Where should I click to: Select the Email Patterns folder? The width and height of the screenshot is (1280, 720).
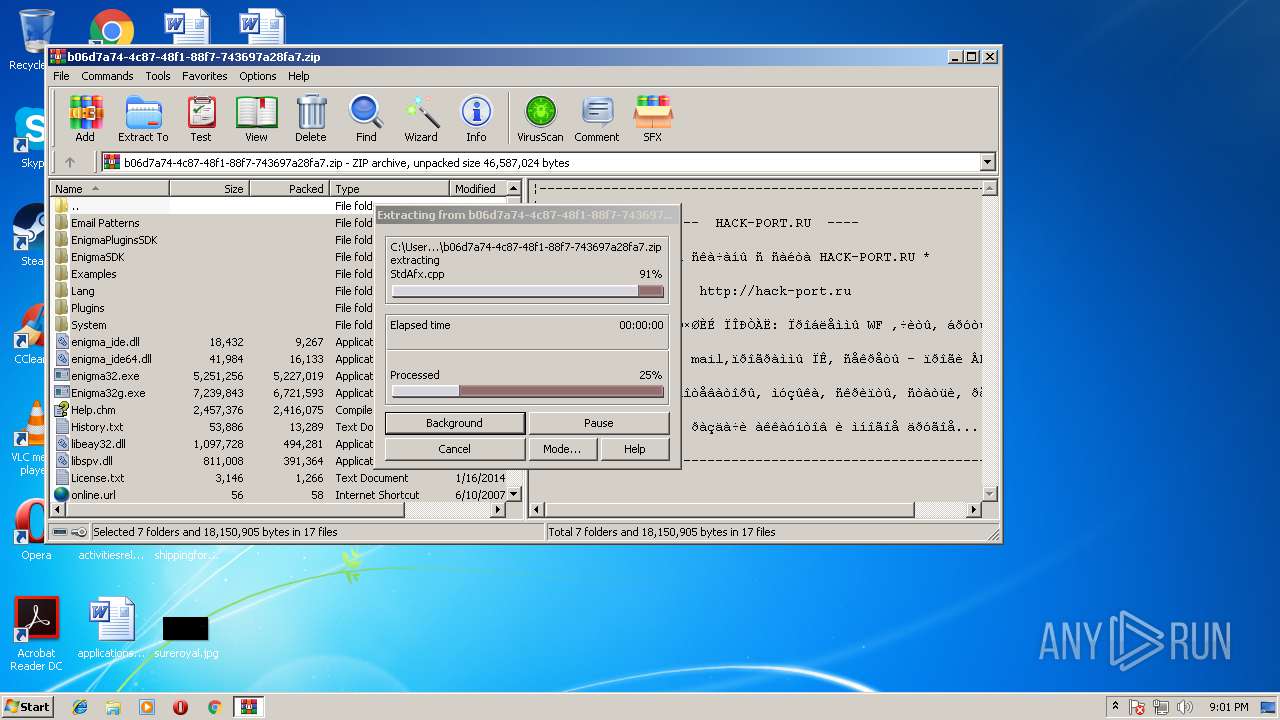coord(105,223)
